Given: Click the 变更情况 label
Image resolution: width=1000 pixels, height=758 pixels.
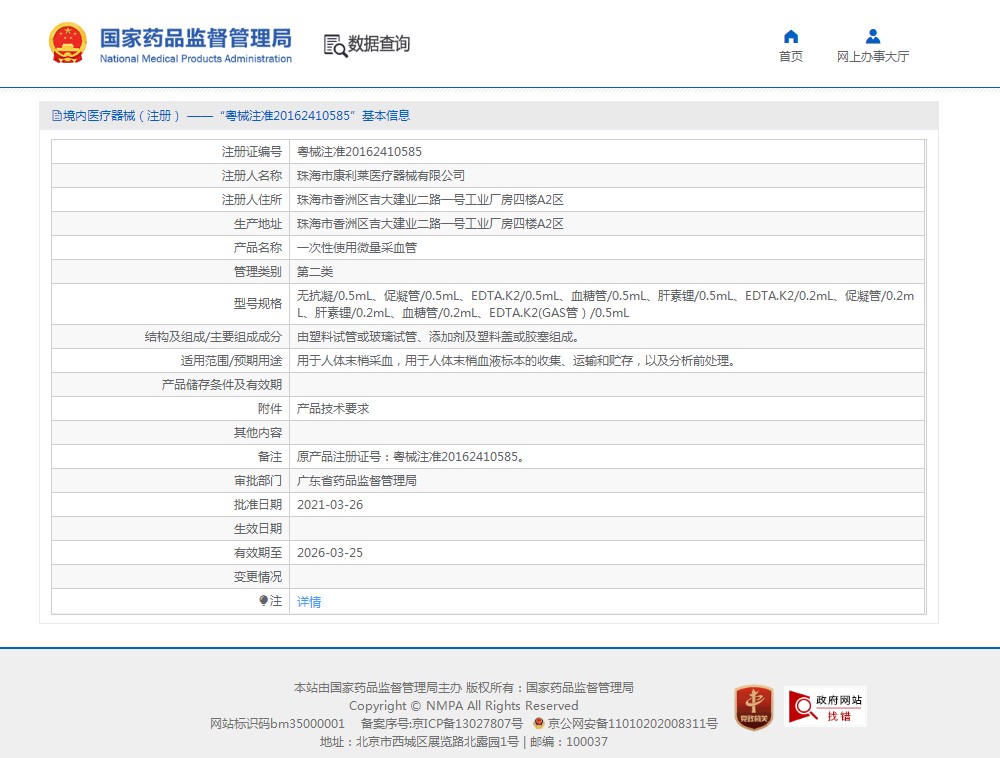Looking at the screenshot, I should click(x=258, y=577).
